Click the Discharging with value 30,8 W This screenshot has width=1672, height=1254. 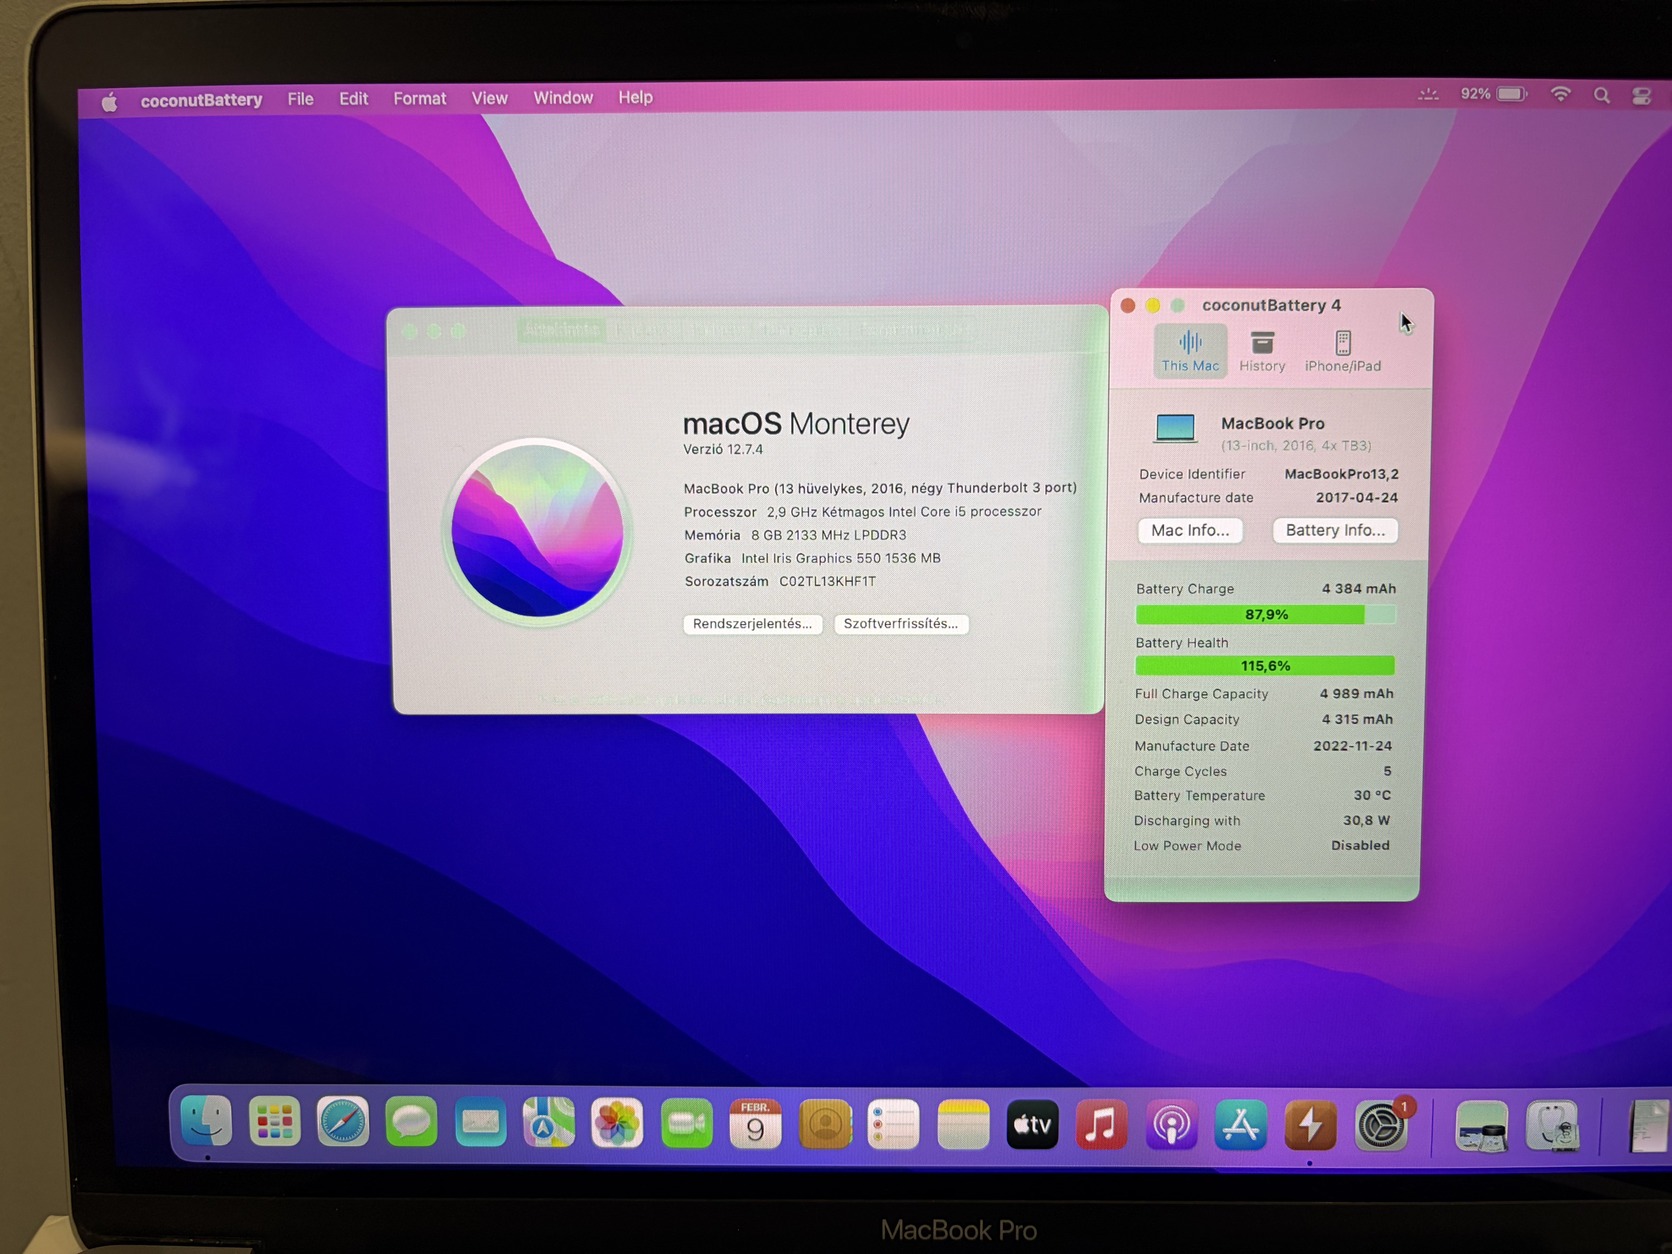[x=1366, y=820]
